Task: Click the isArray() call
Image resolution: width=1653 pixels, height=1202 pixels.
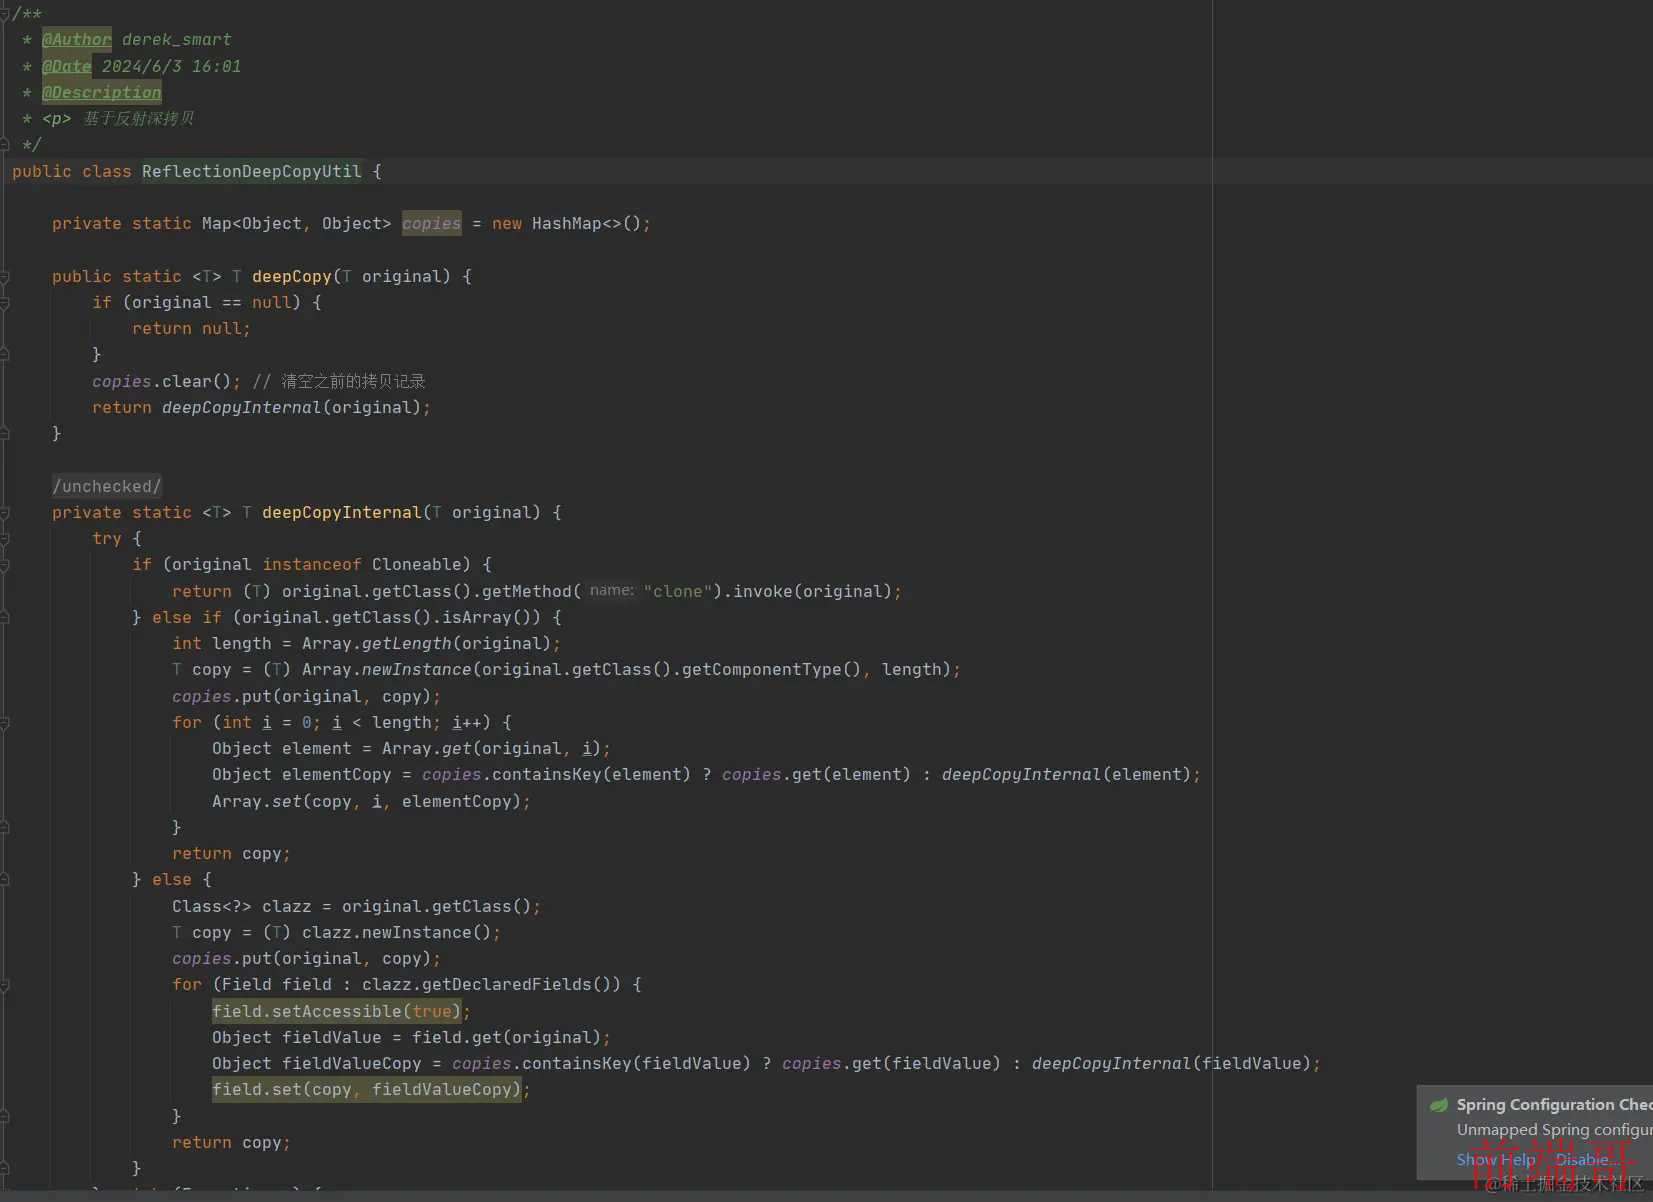Action: pyautogui.click(x=487, y=617)
